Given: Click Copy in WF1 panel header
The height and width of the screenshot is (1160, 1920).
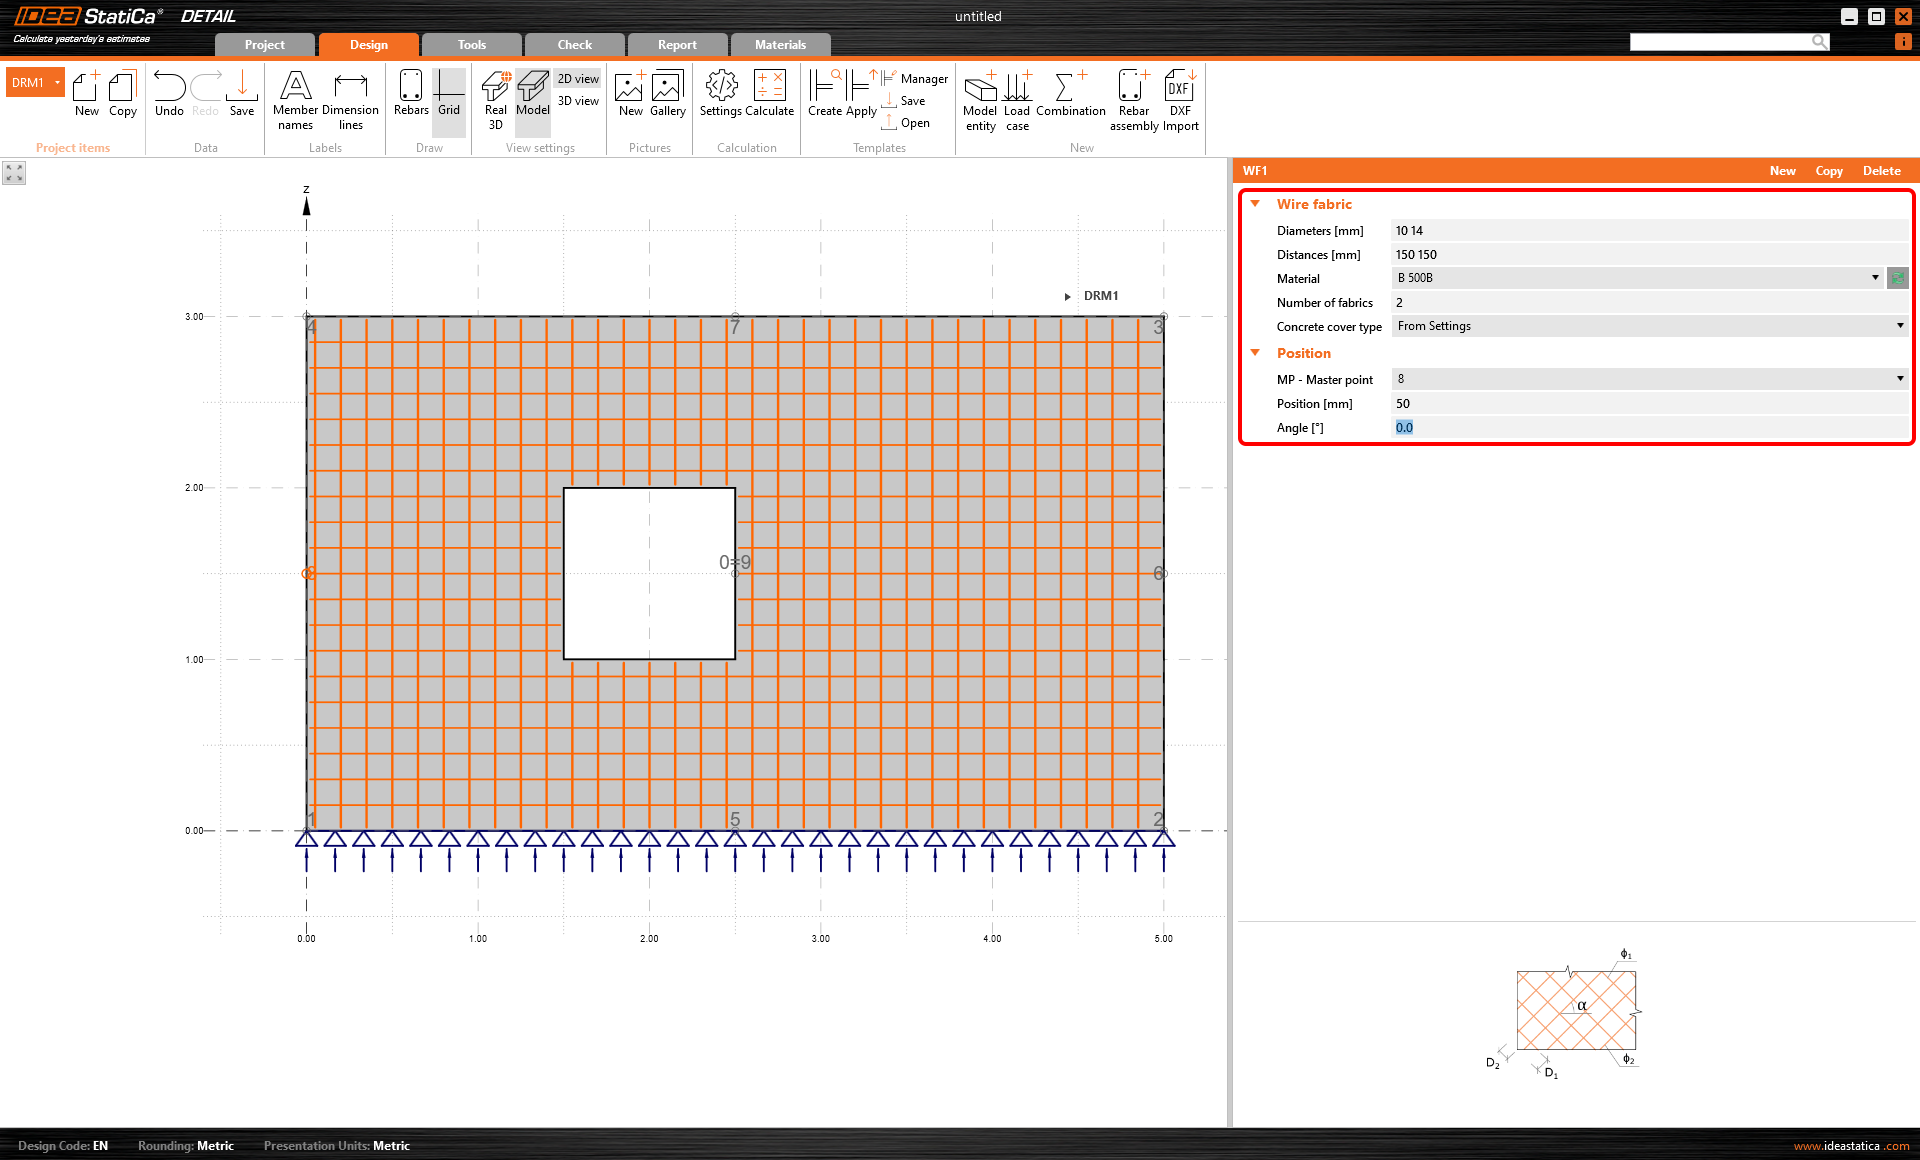Looking at the screenshot, I should (1828, 171).
